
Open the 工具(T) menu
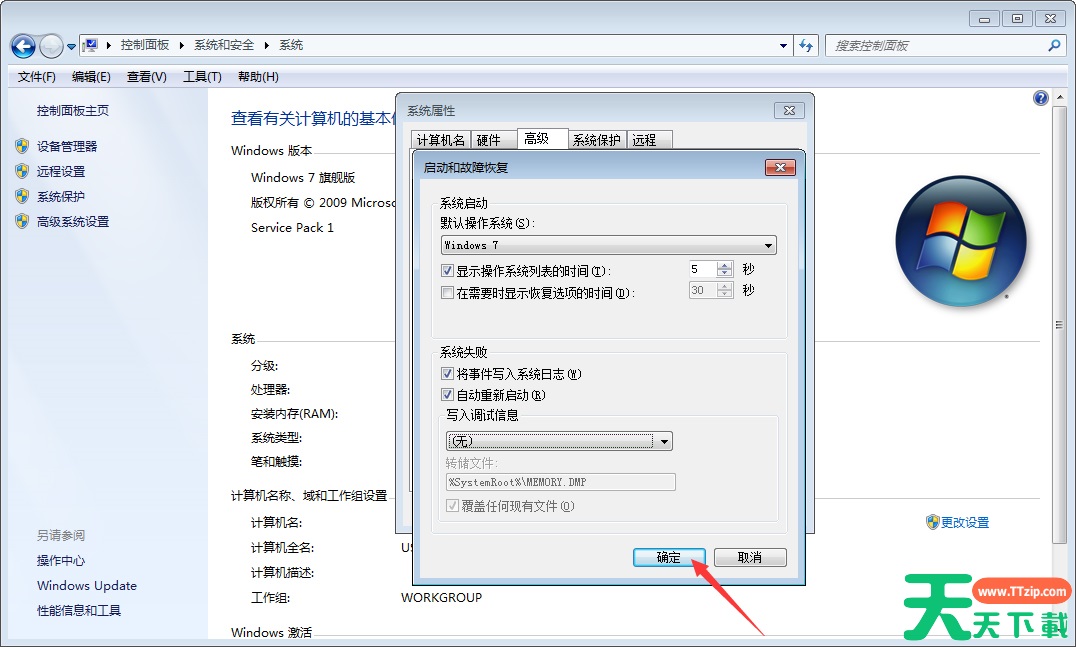pyautogui.click(x=202, y=77)
